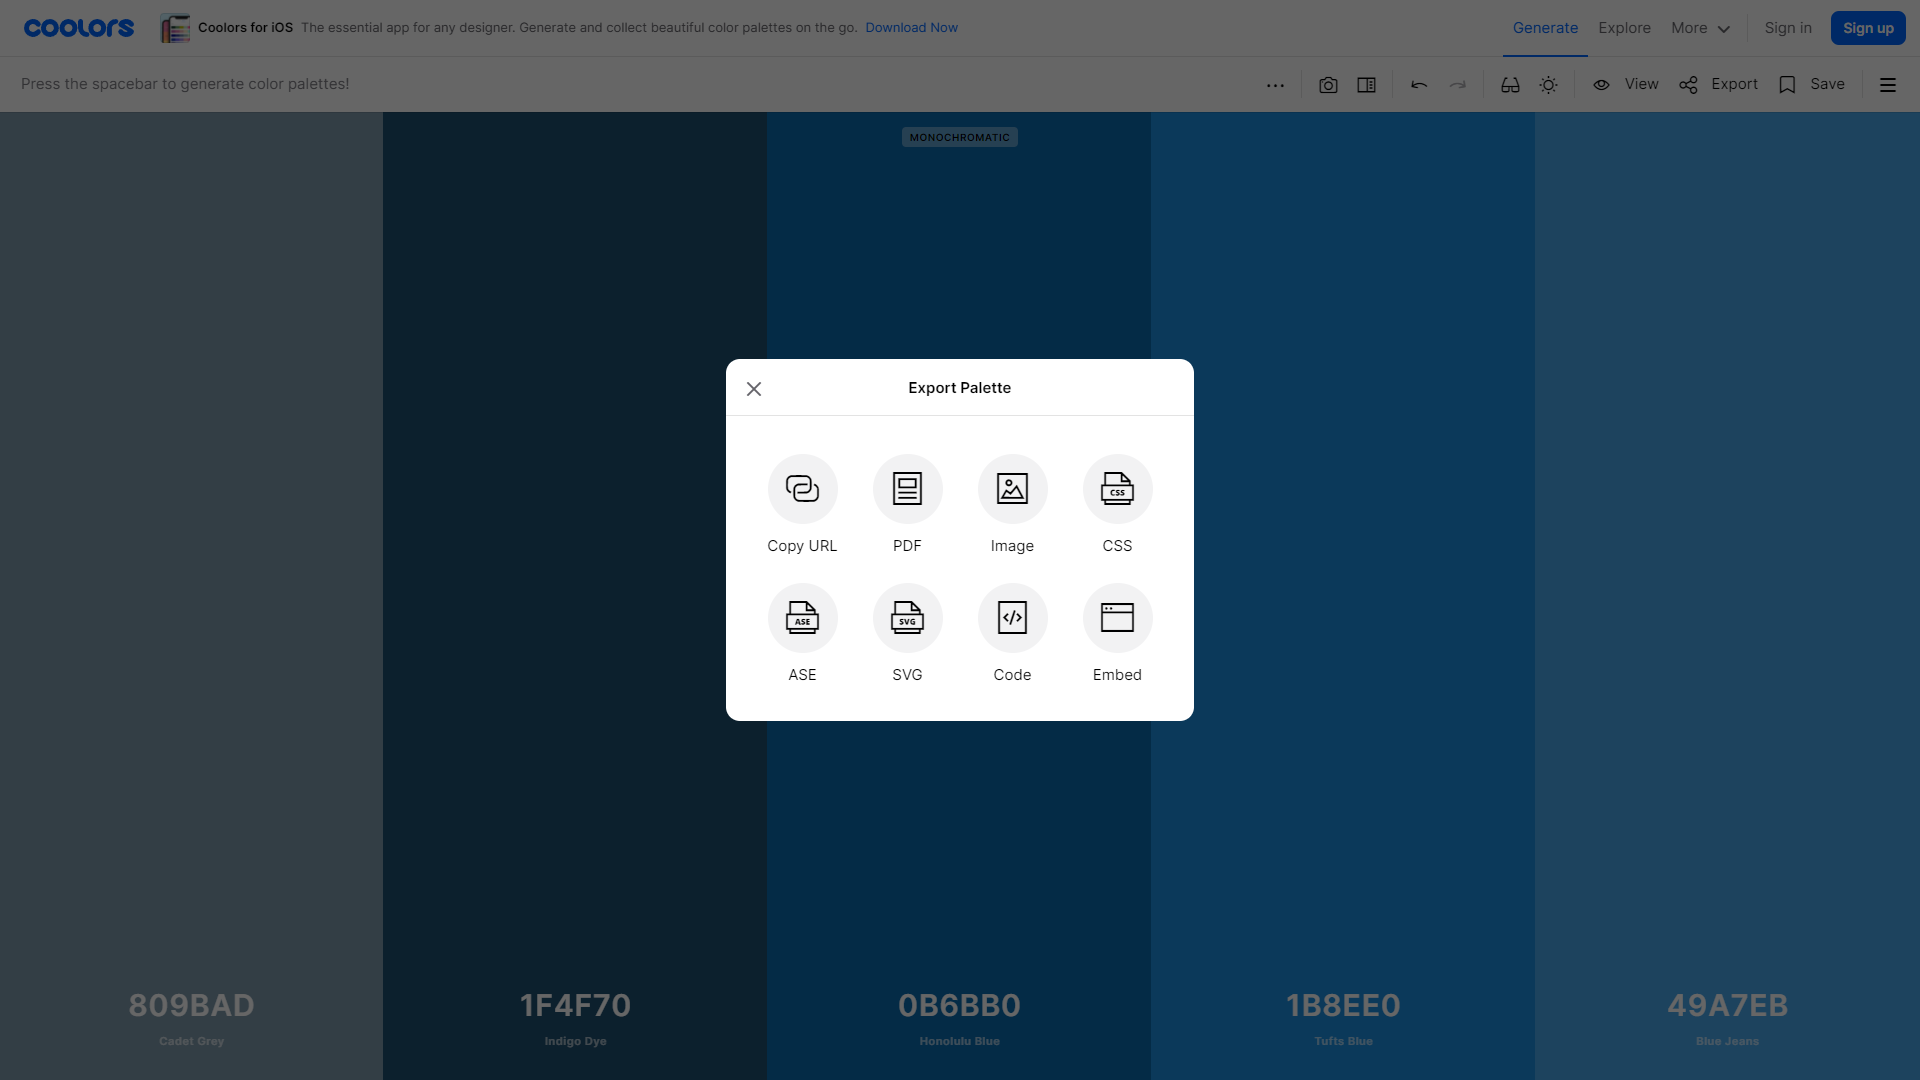Click the Code export icon

pyautogui.click(x=1013, y=617)
